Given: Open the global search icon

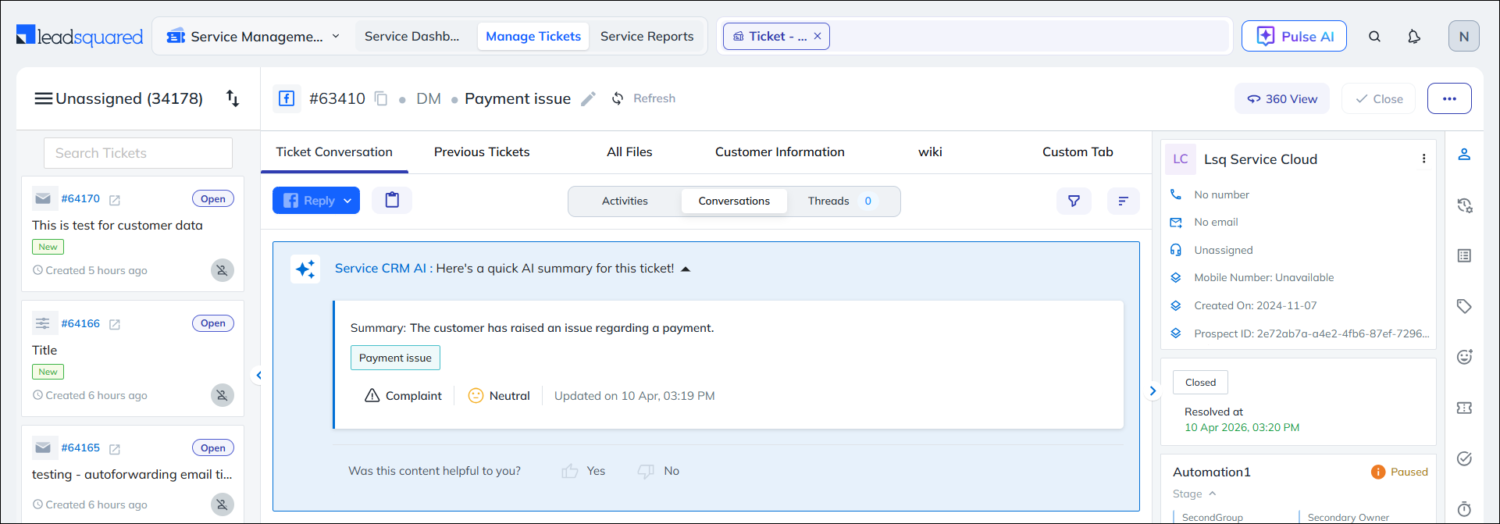Looking at the screenshot, I should tap(1375, 36).
